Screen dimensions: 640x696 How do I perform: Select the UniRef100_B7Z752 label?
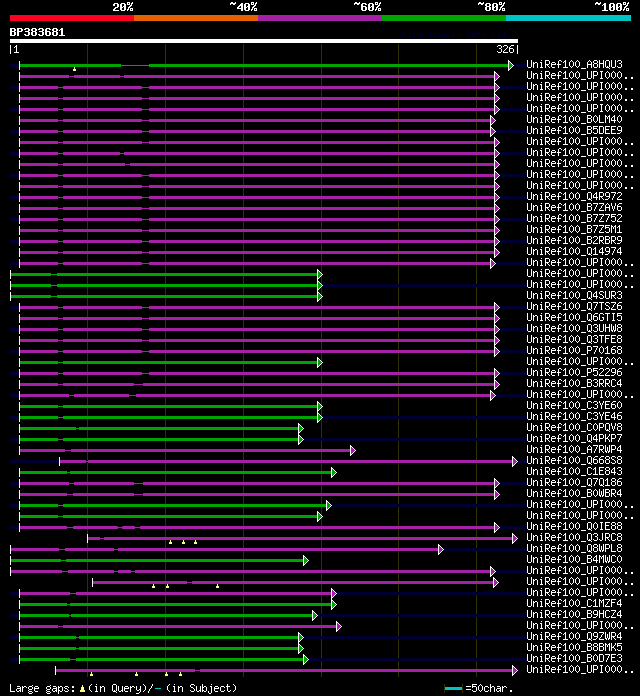(x=574, y=218)
